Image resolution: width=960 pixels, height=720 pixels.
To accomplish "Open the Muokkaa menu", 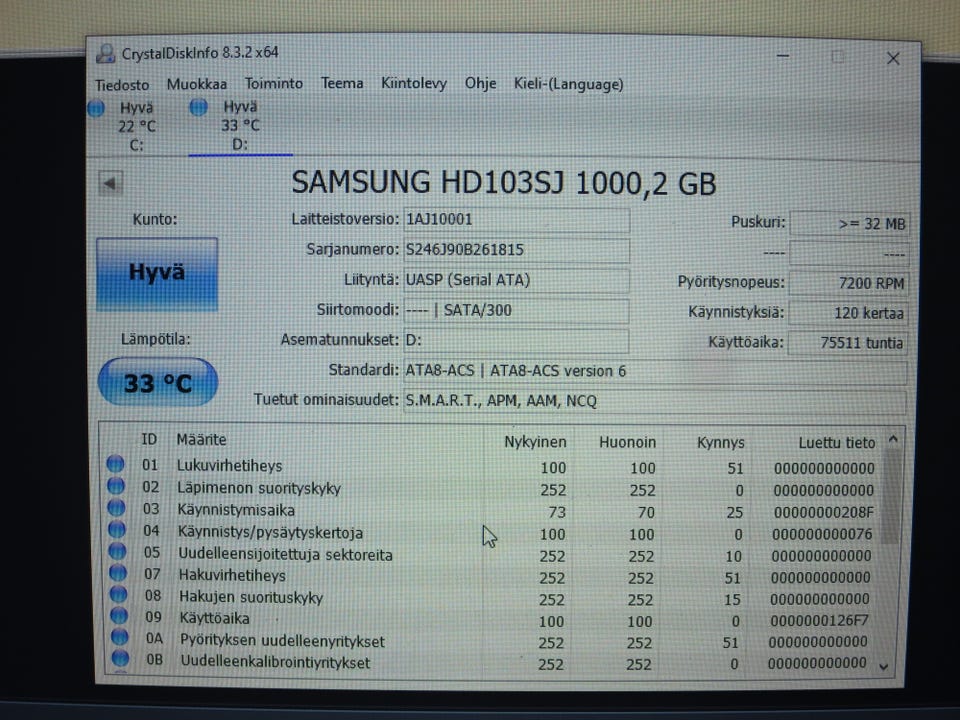I will pyautogui.click(x=197, y=84).
